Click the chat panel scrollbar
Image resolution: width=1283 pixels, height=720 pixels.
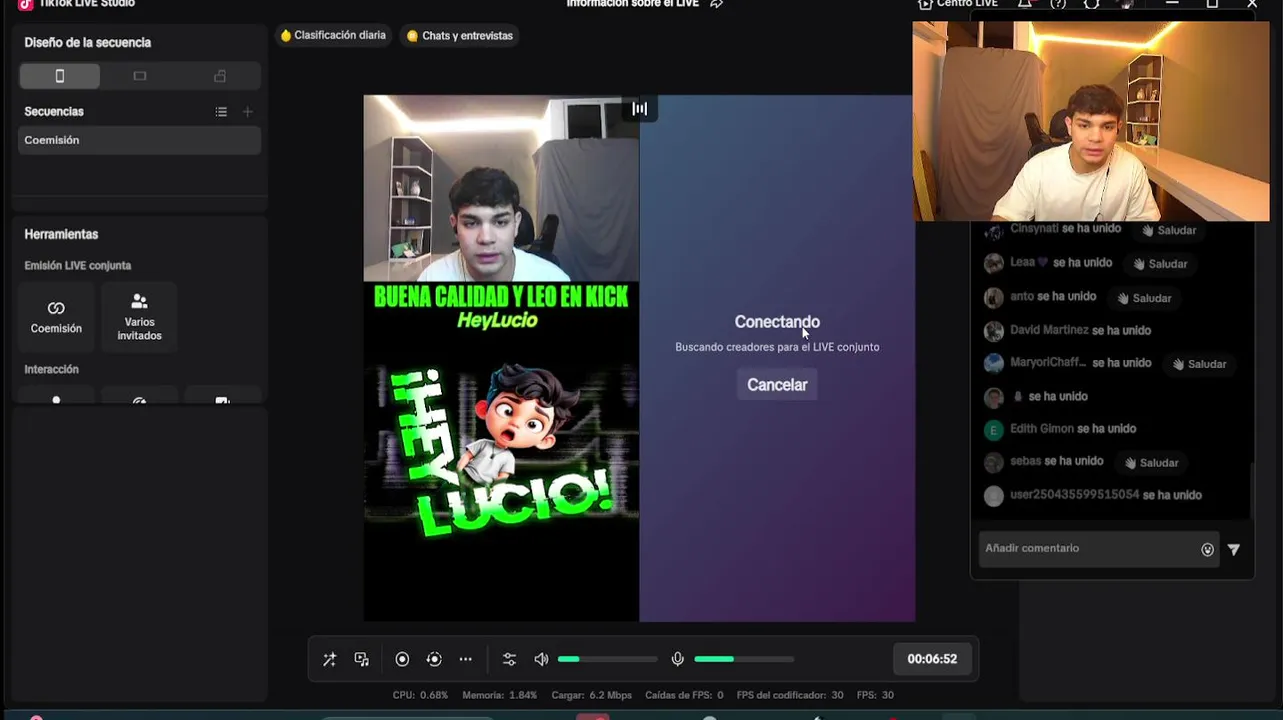pyautogui.click(x=1250, y=490)
